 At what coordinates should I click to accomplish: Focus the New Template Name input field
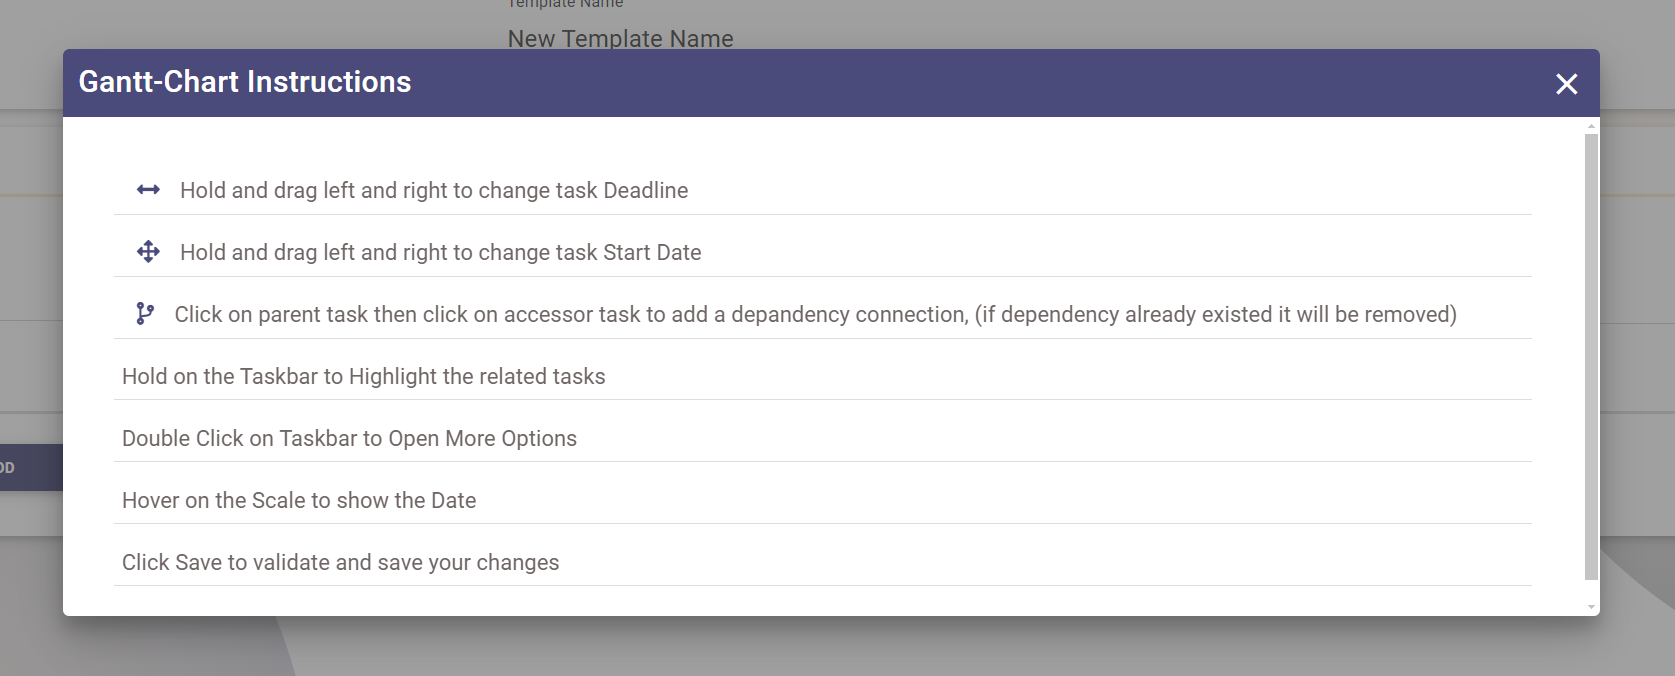620,39
